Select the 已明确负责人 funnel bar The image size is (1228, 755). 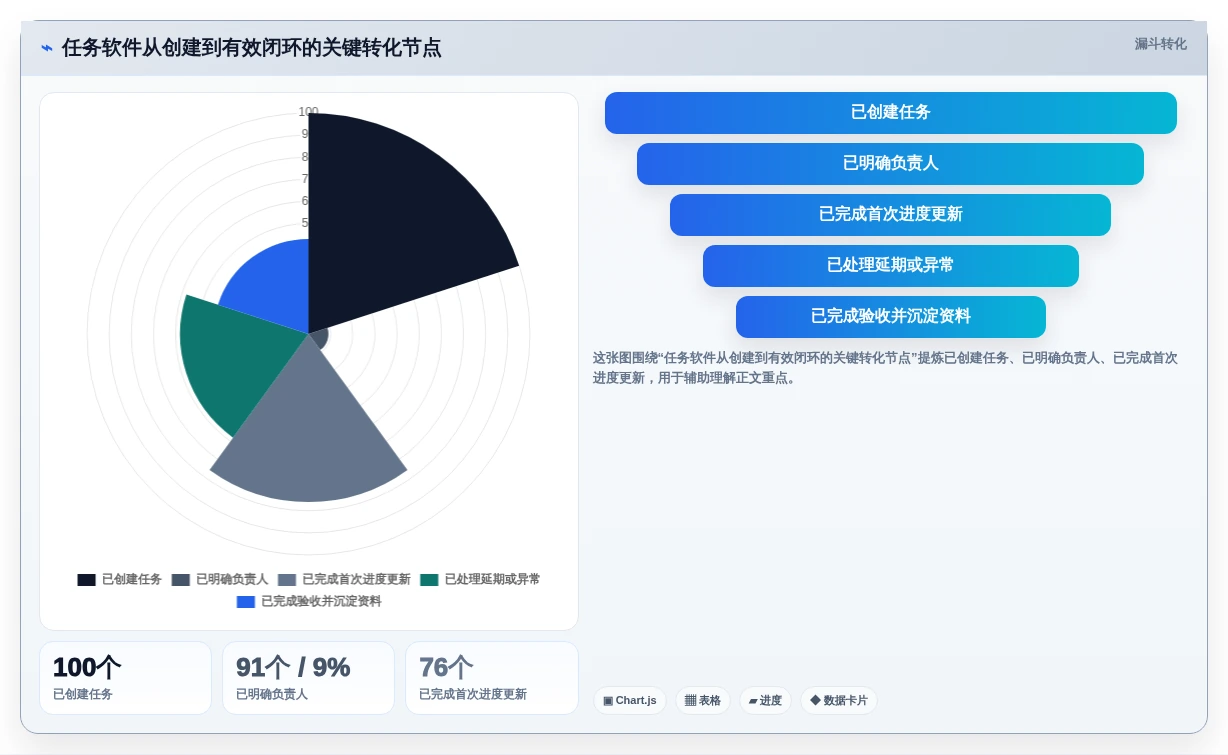click(890, 164)
